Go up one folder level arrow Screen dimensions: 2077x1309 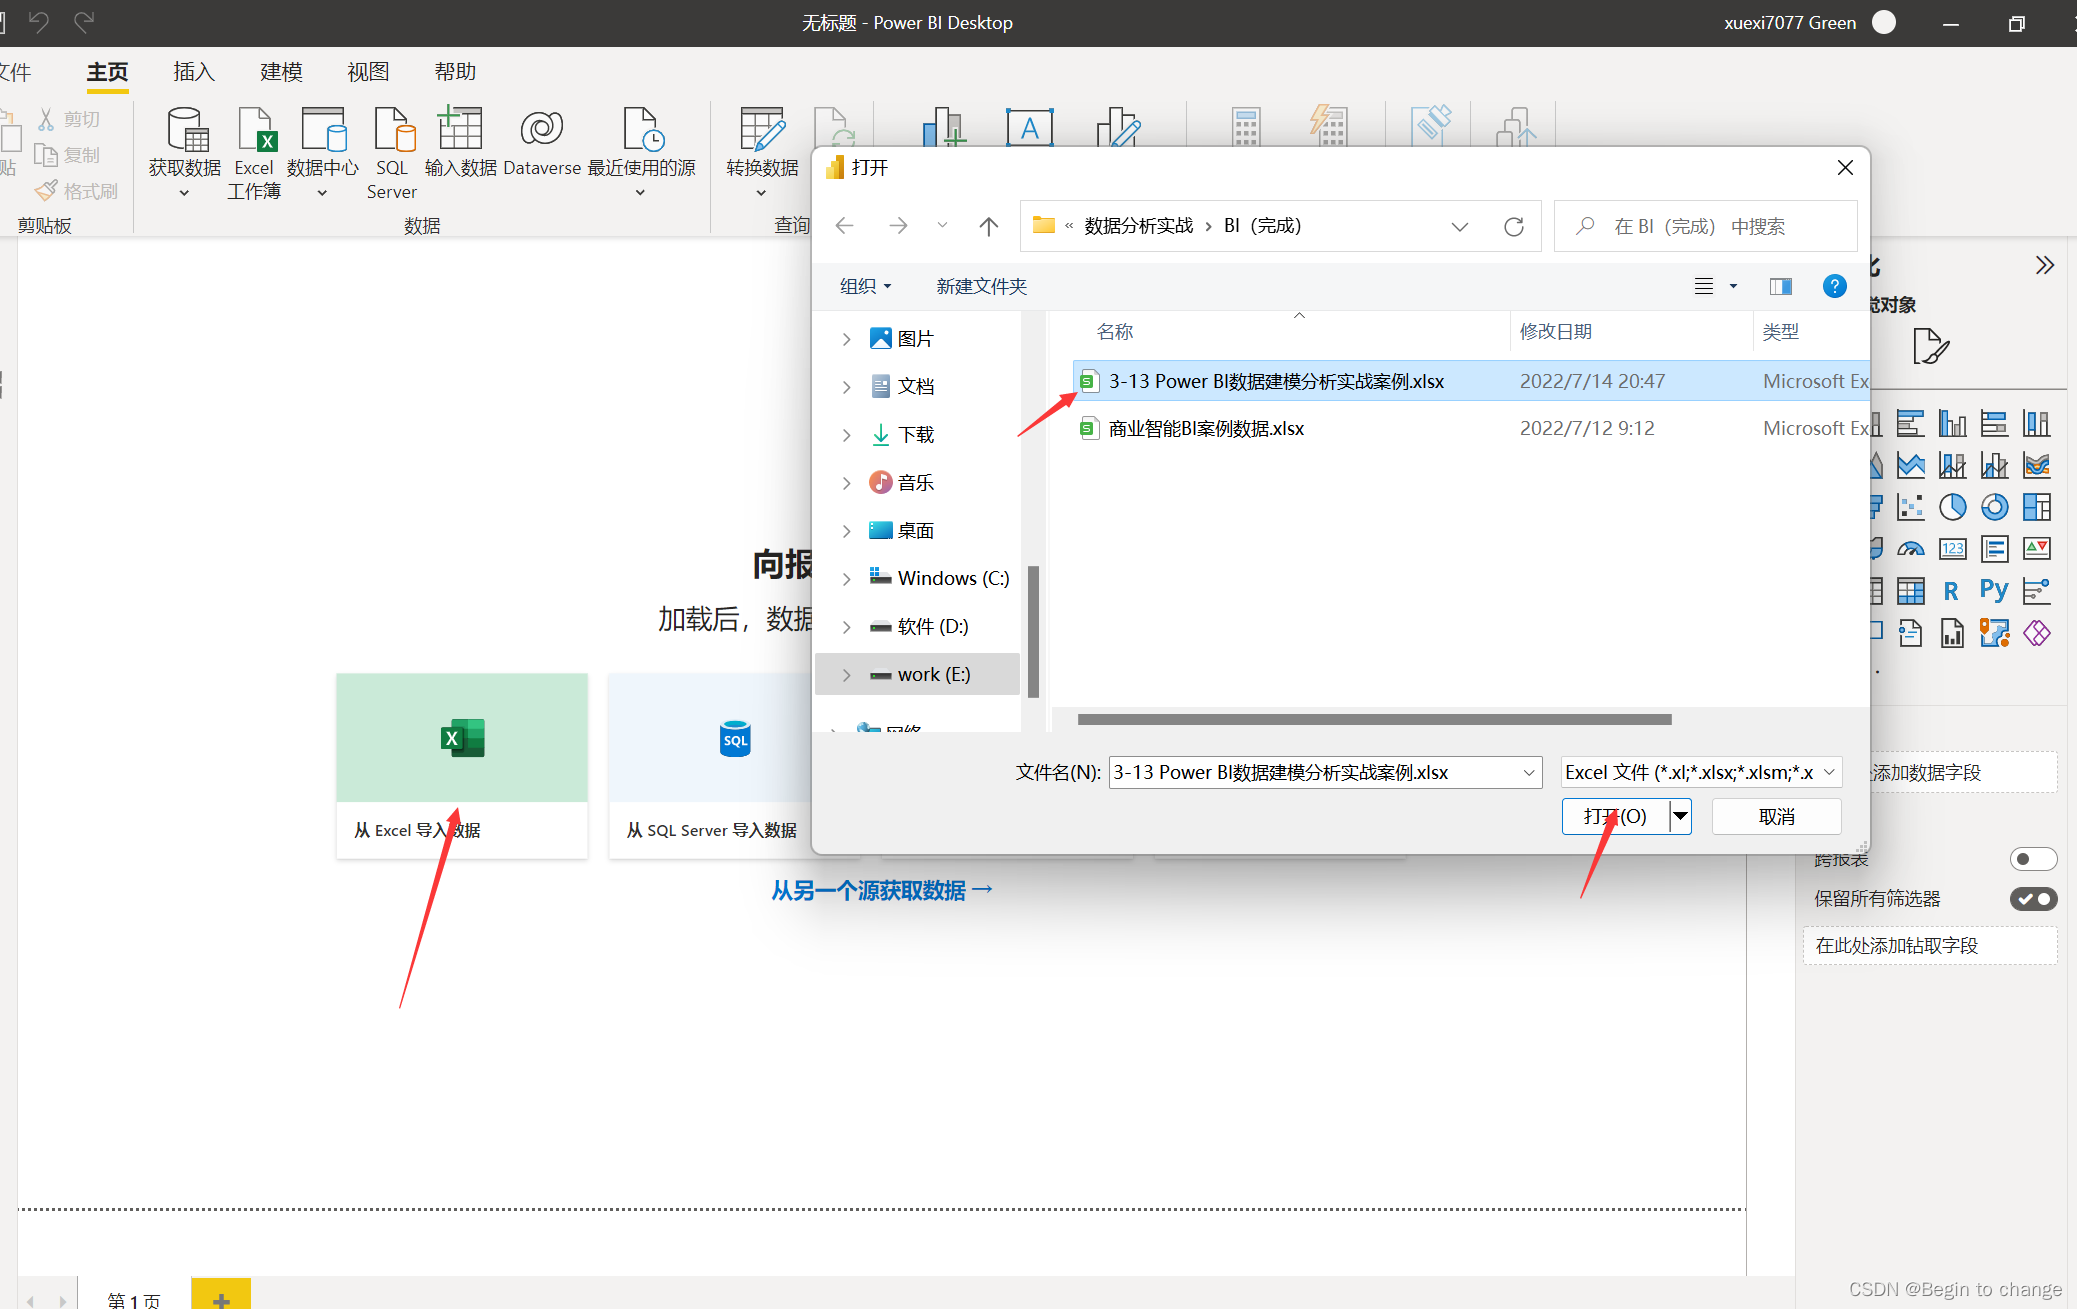tap(988, 227)
